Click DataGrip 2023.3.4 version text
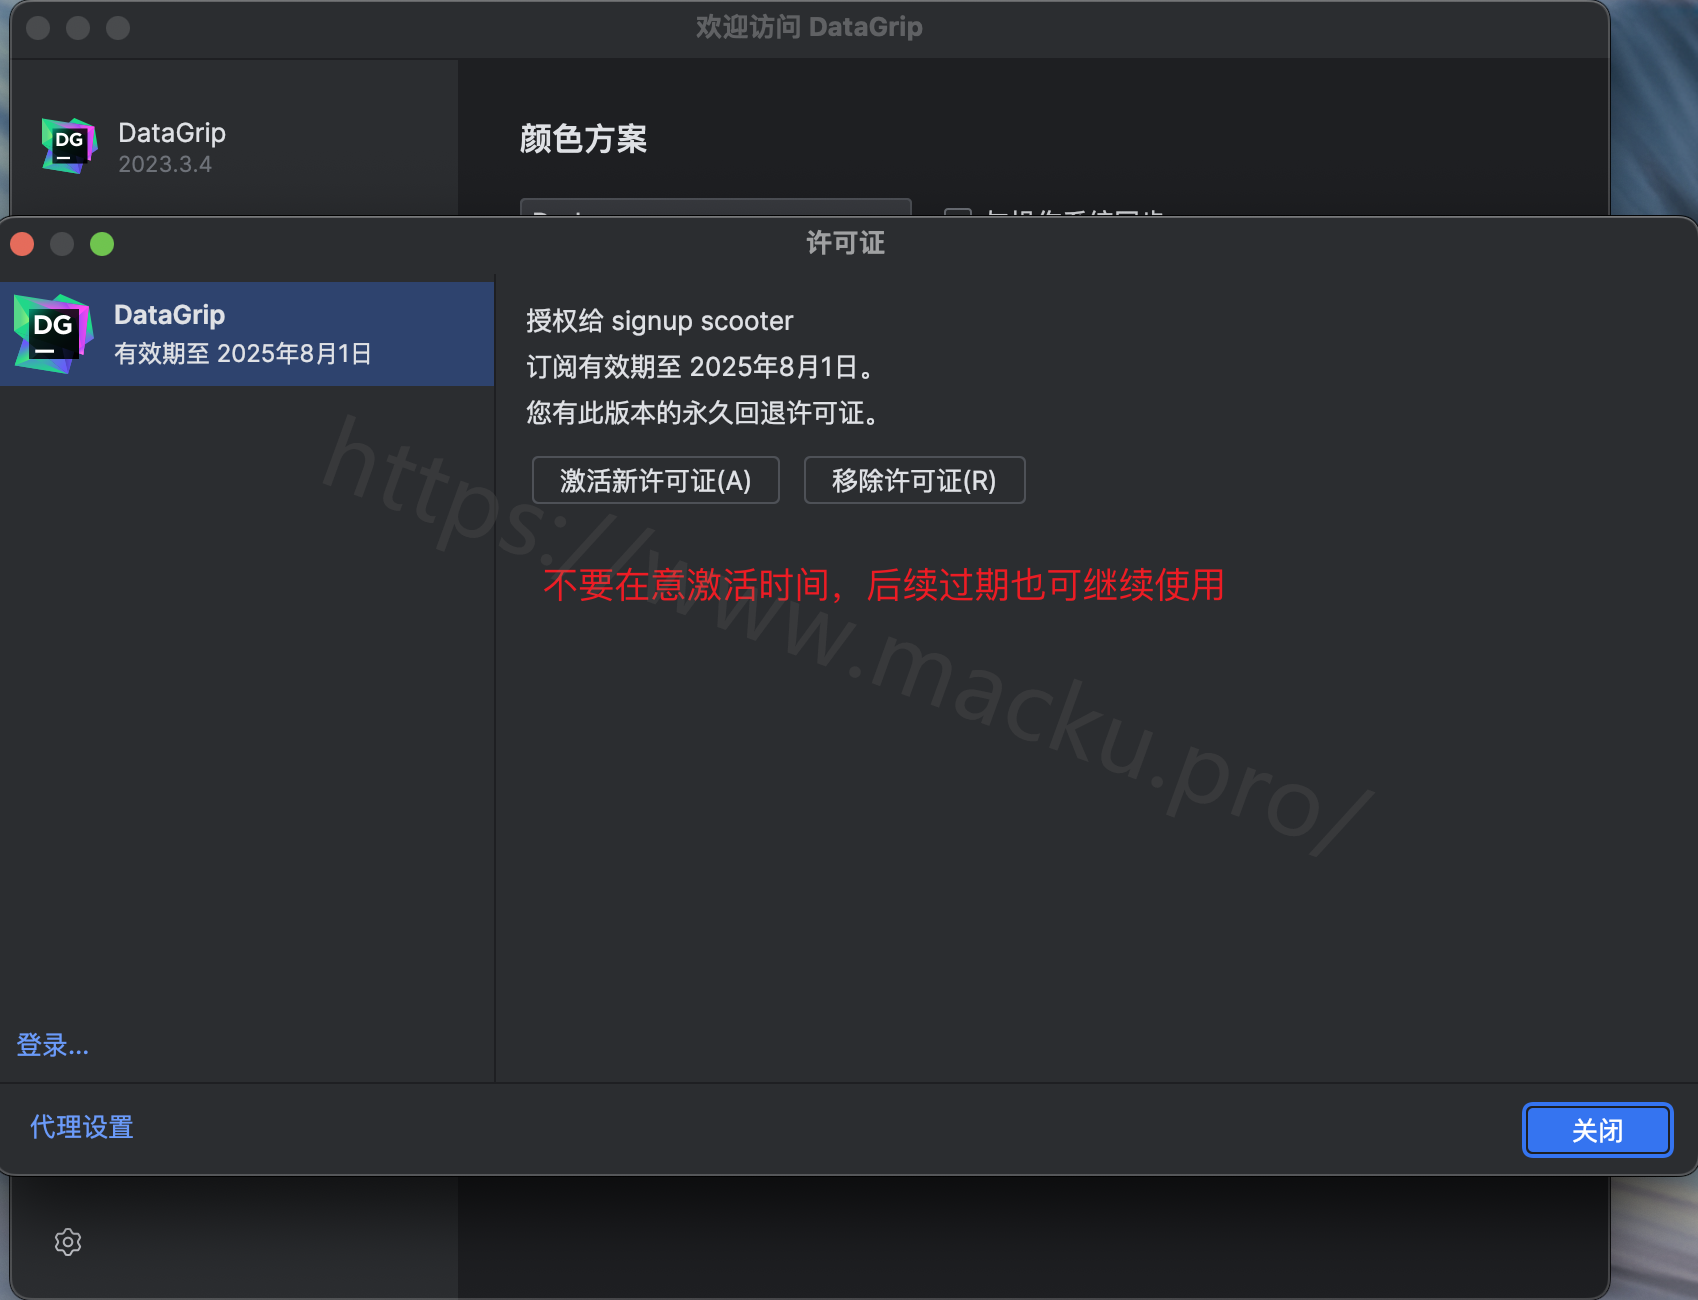 point(165,164)
